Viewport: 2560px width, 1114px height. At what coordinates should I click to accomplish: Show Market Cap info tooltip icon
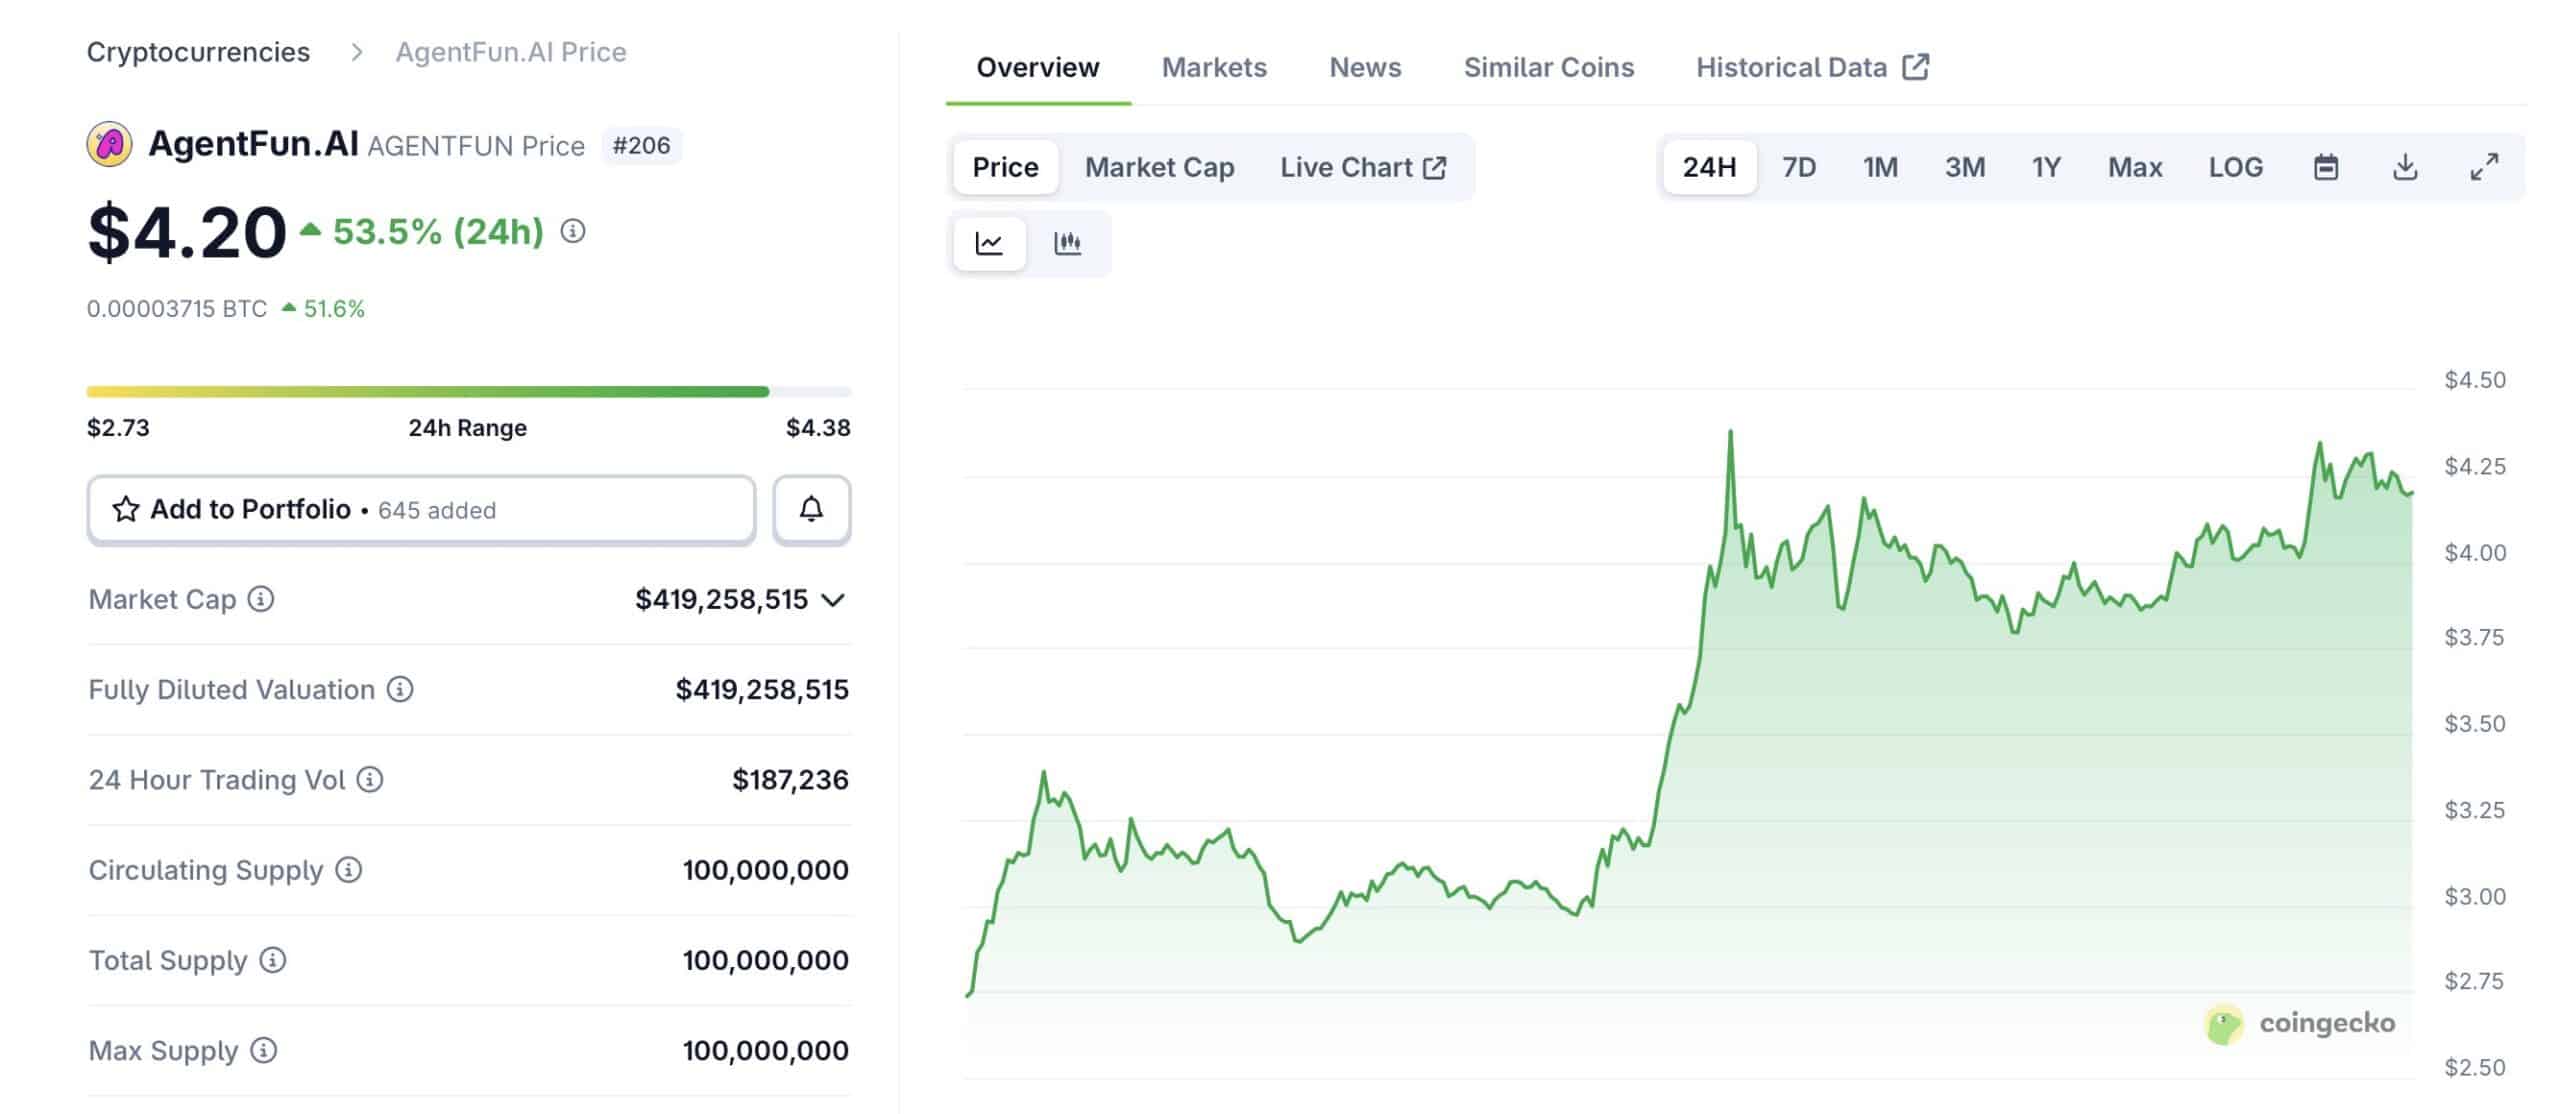[261, 599]
